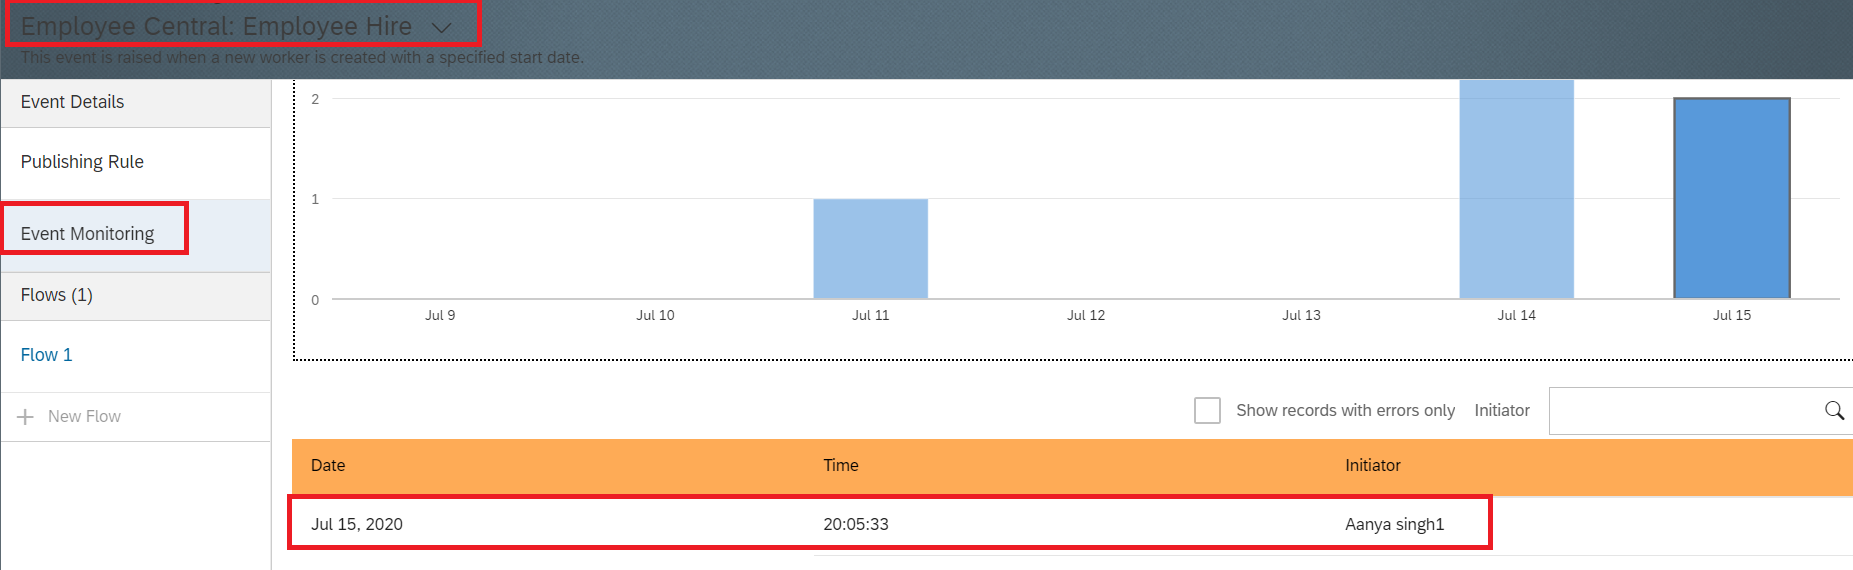This screenshot has height=570, width=1853.
Task: Select the Jul 14 bar in chart
Action: tap(1516, 189)
